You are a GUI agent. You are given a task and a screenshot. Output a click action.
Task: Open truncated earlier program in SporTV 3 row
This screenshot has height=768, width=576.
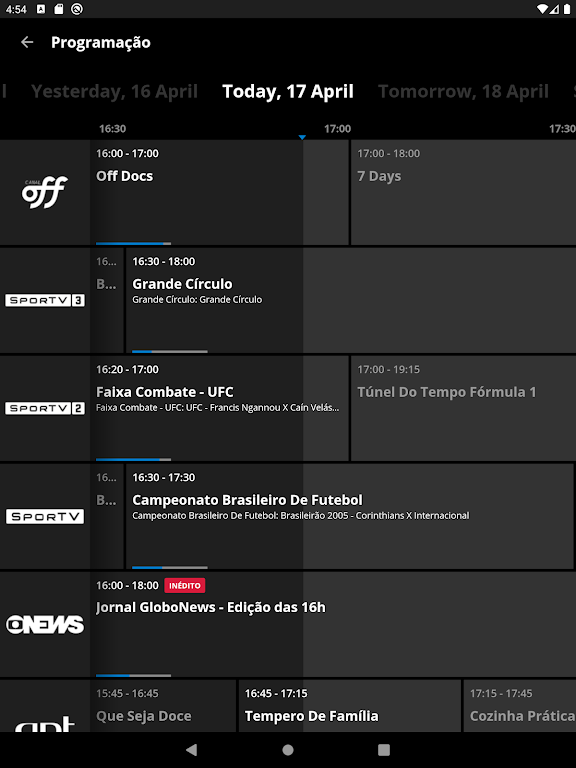coord(107,300)
